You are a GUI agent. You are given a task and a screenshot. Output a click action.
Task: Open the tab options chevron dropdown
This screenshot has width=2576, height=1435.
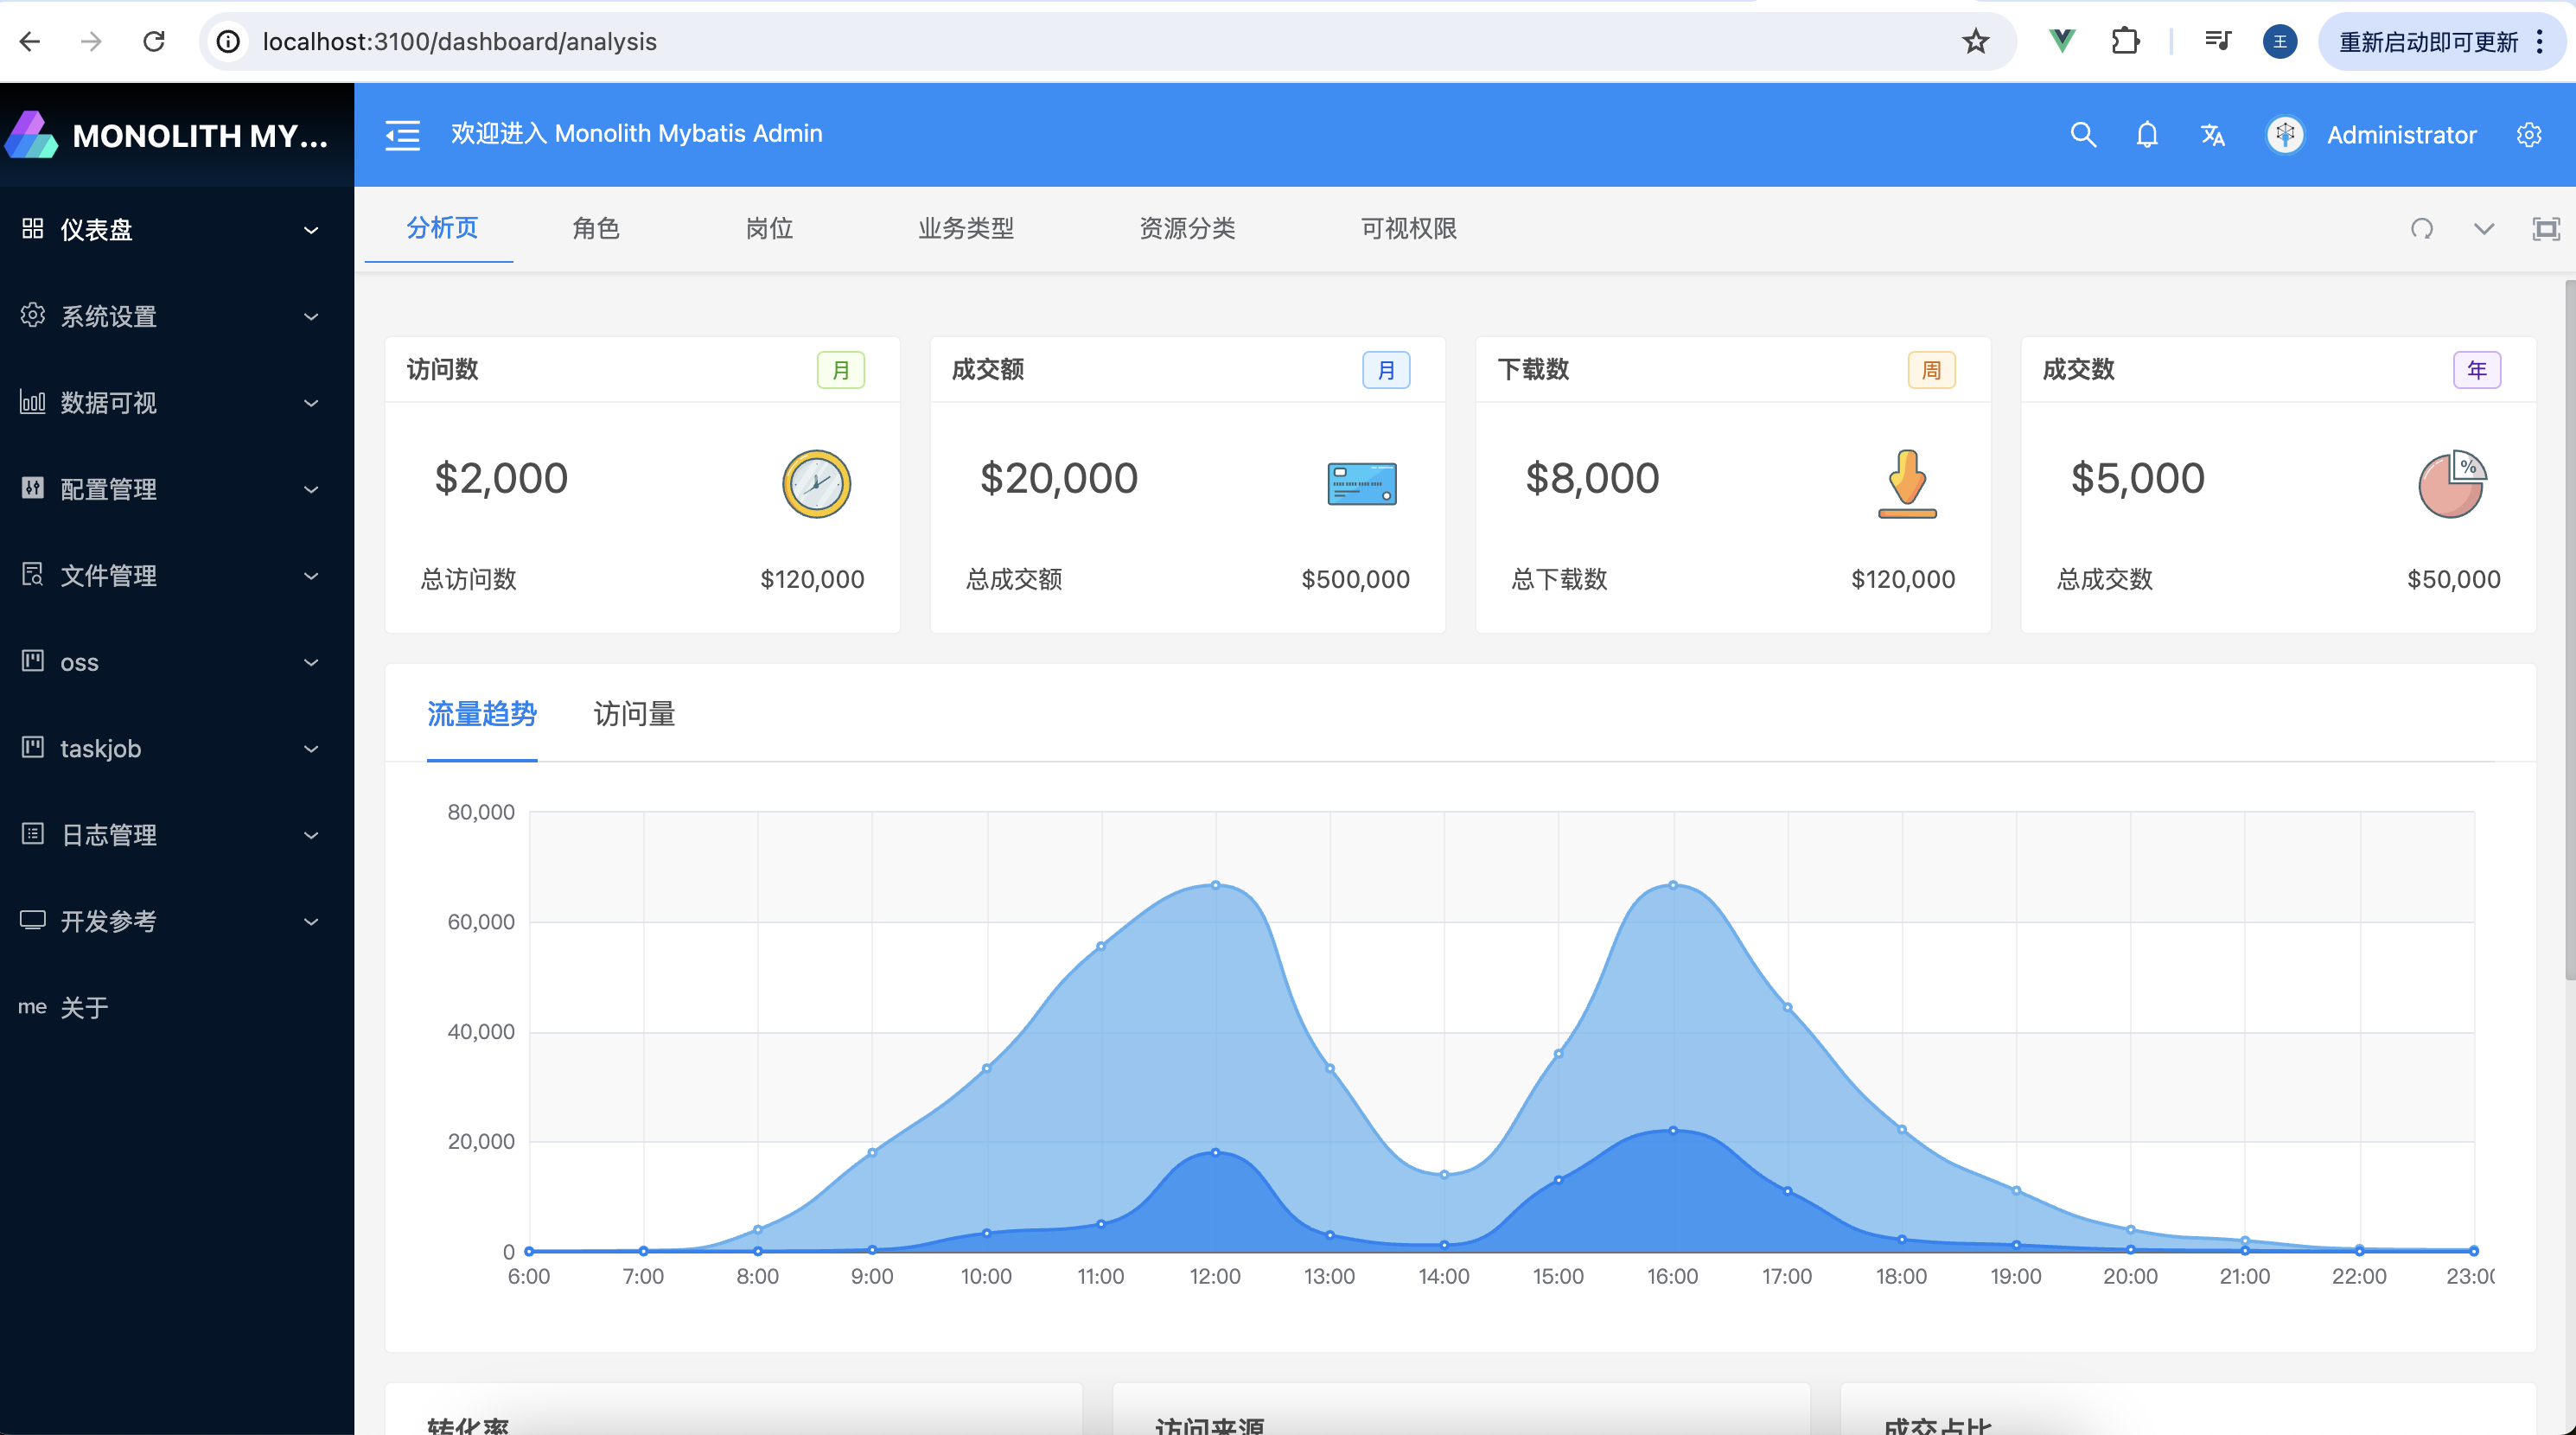(x=2484, y=229)
